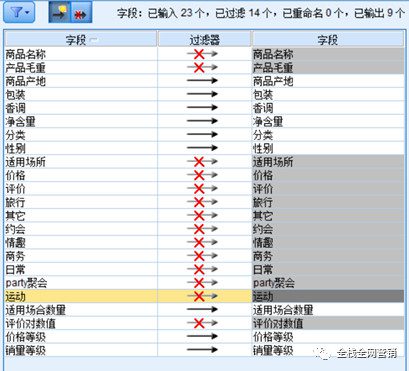Viewport: 409px width, 371px height.
Task: Select input field 销量等级 in left column
Action: coord(80,350)
